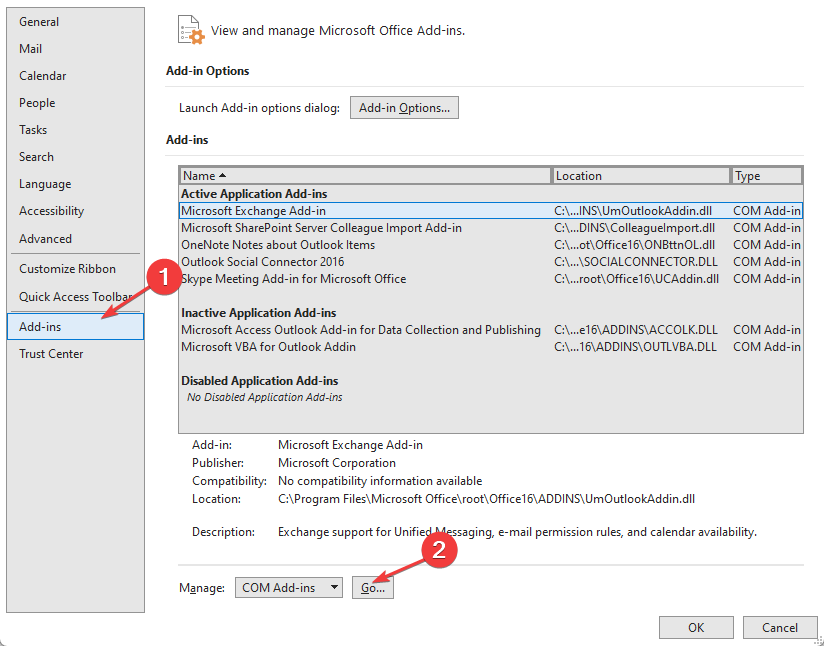Click 'No compatibility information available' text
824x646 pixels.
380,481
